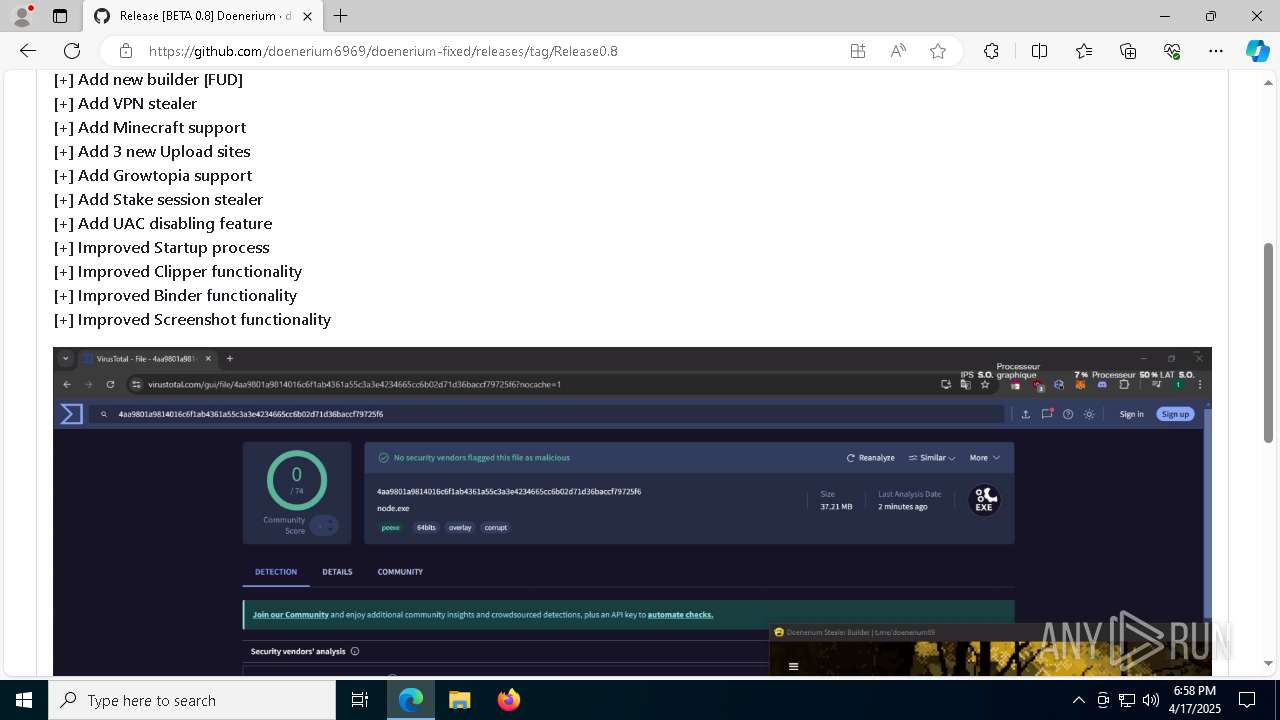Open the Edge profile avatar icon
The image size is (1280, 720).
pyautogui.click(x=22, y=16)
